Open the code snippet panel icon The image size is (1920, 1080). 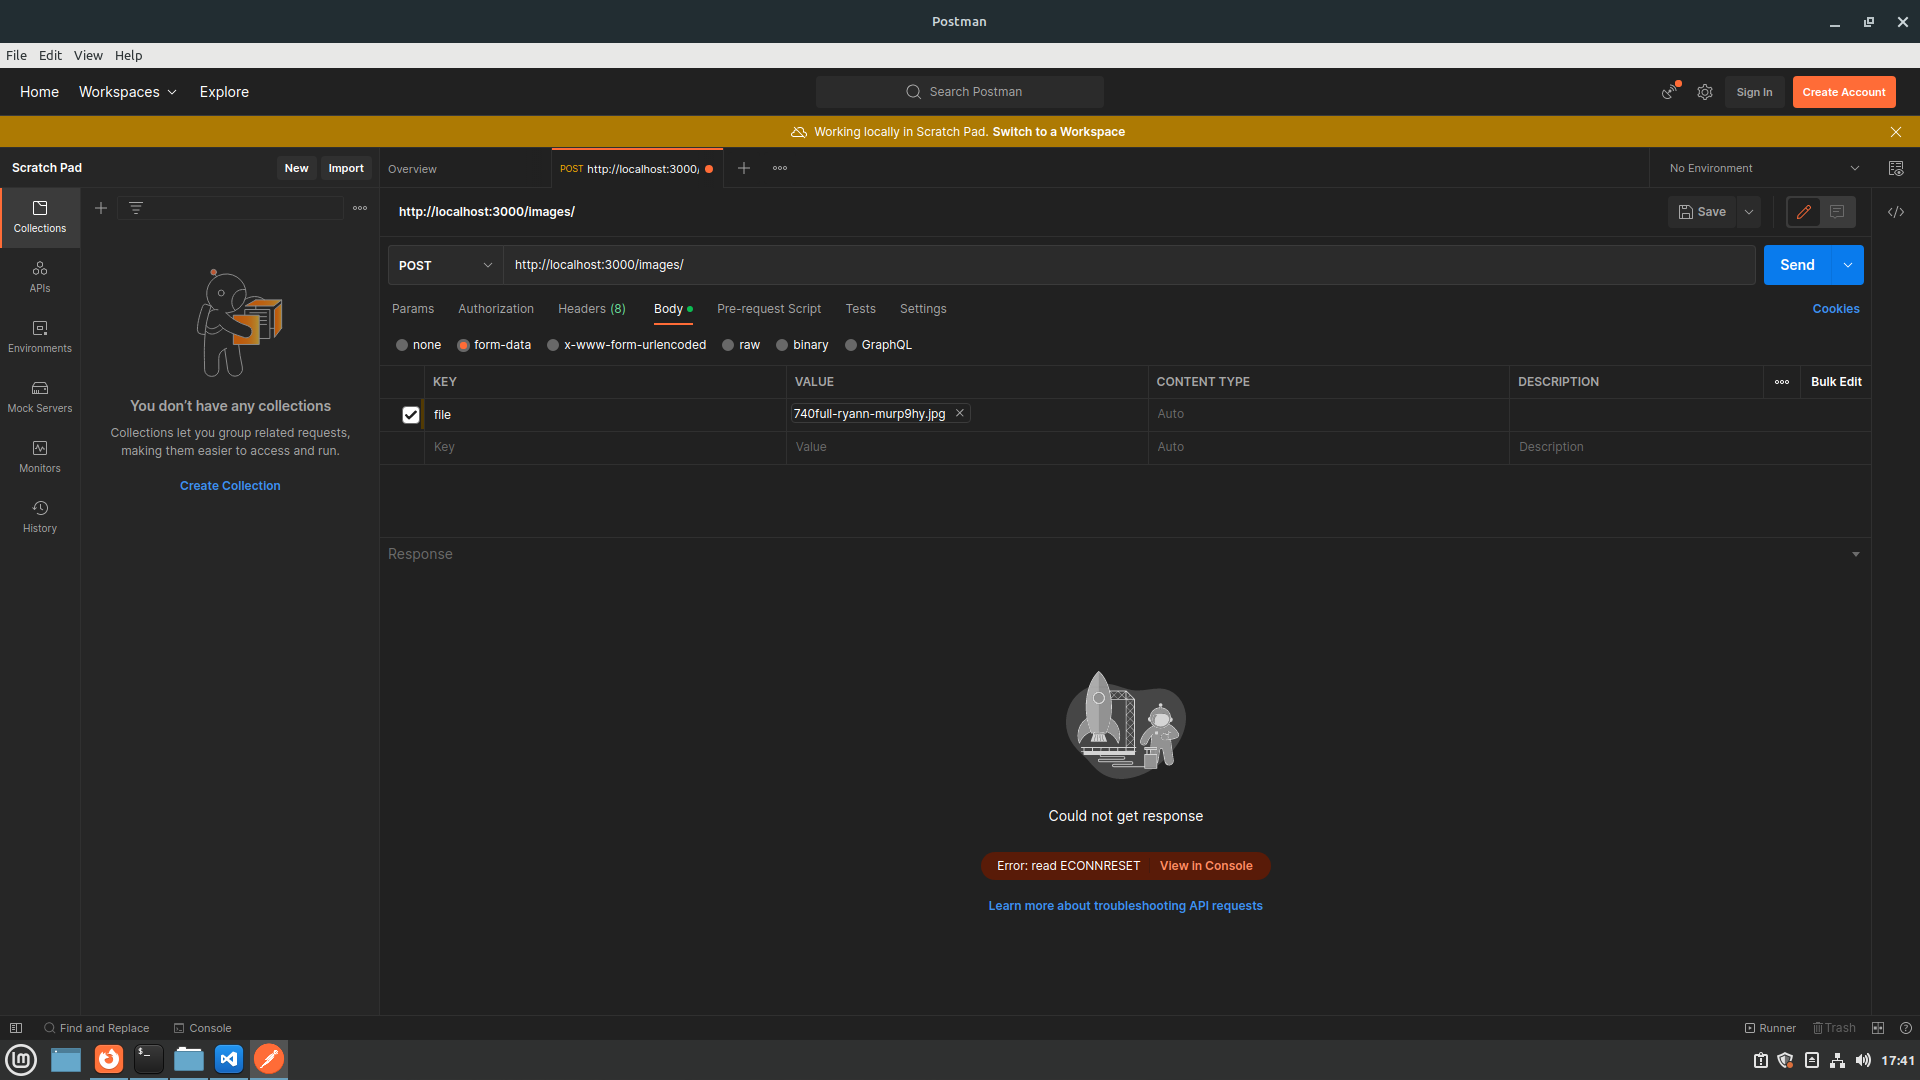(x=1895, y=212)
